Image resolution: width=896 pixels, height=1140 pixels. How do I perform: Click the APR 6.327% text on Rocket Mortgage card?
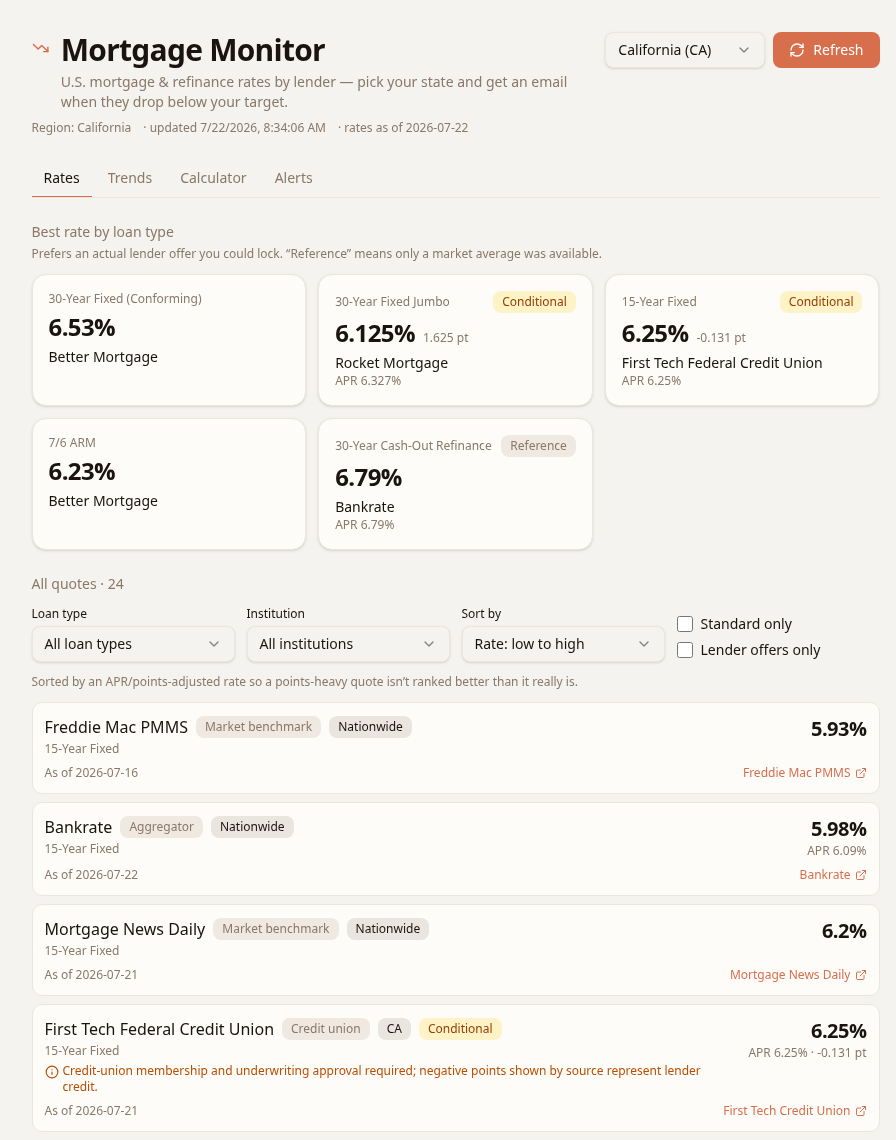[x=368, y=381]
